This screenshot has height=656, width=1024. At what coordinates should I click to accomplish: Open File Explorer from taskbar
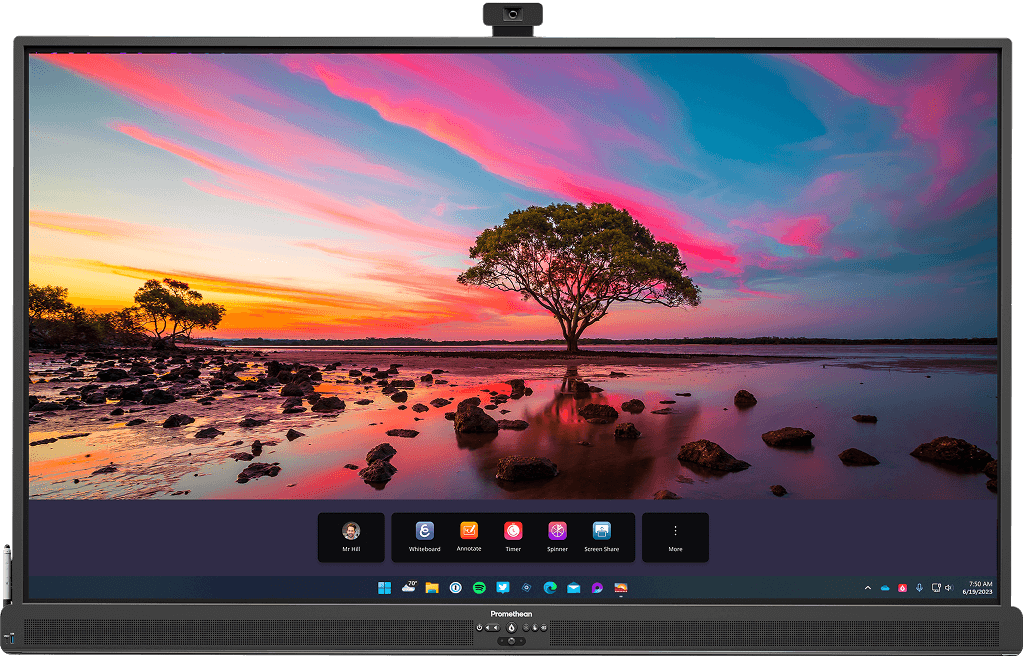pyautogui.click(x=432, y=588)
